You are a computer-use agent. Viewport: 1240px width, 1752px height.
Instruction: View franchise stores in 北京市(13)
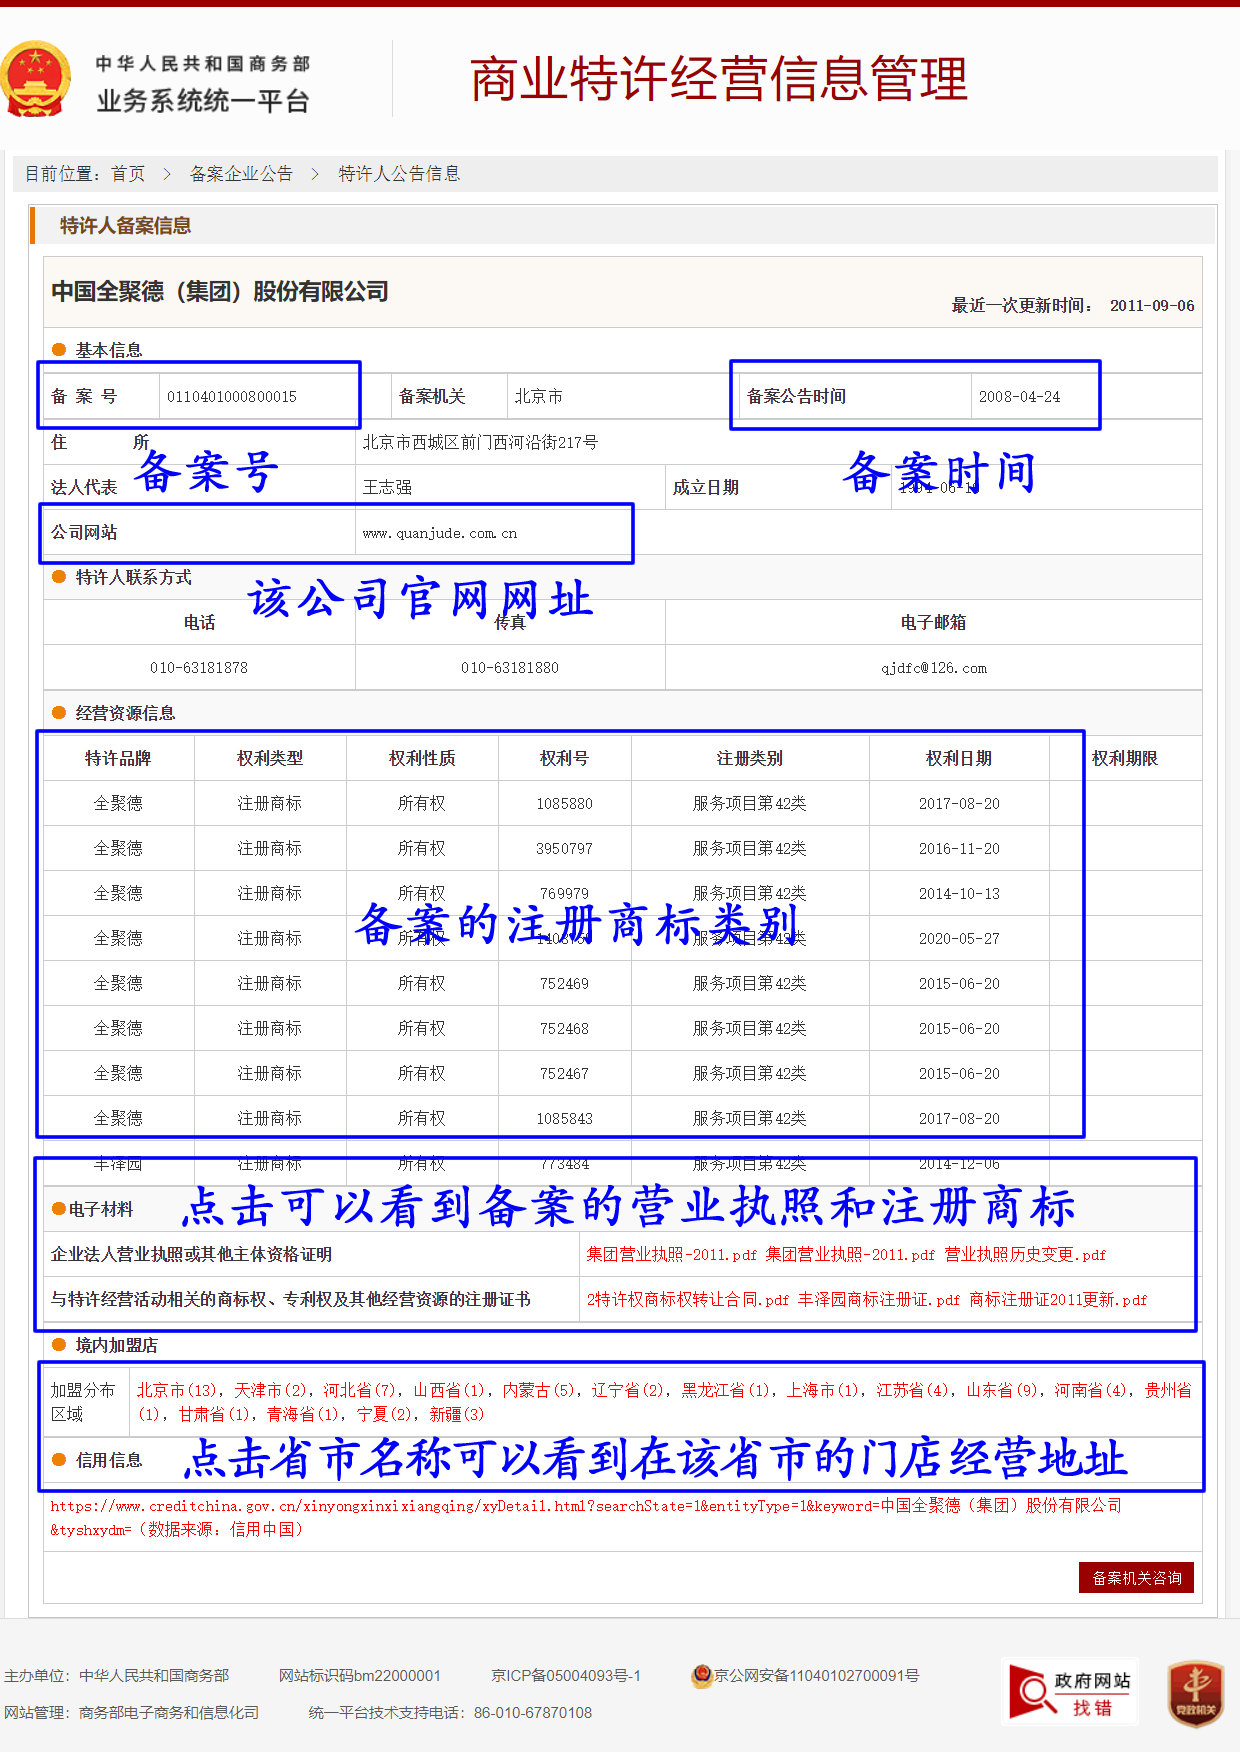coord(176,1390)
